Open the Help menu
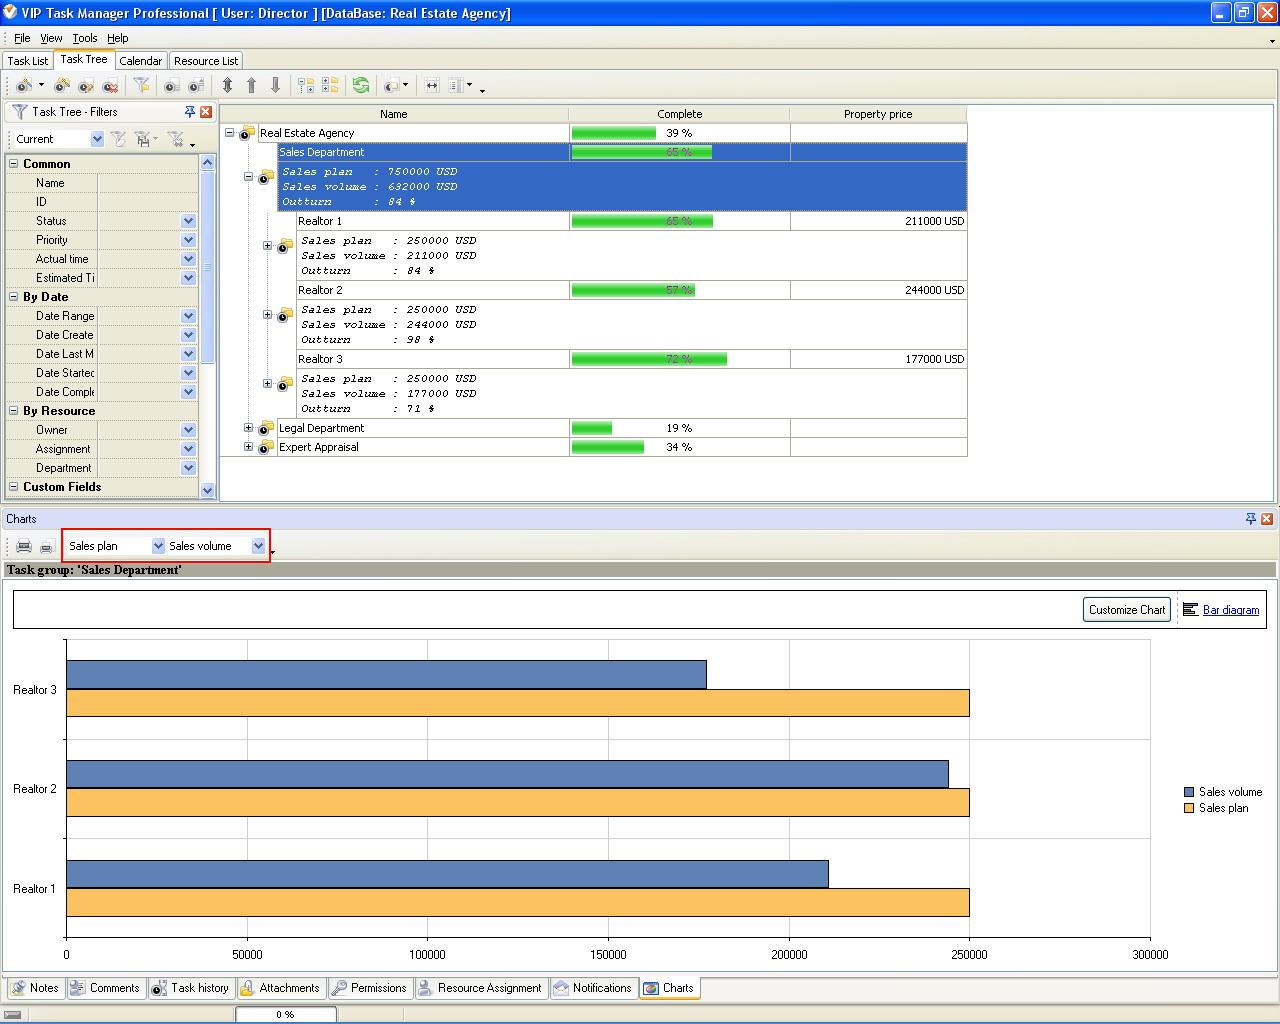Screen dimensions: 1280x1024 [117, 38]
